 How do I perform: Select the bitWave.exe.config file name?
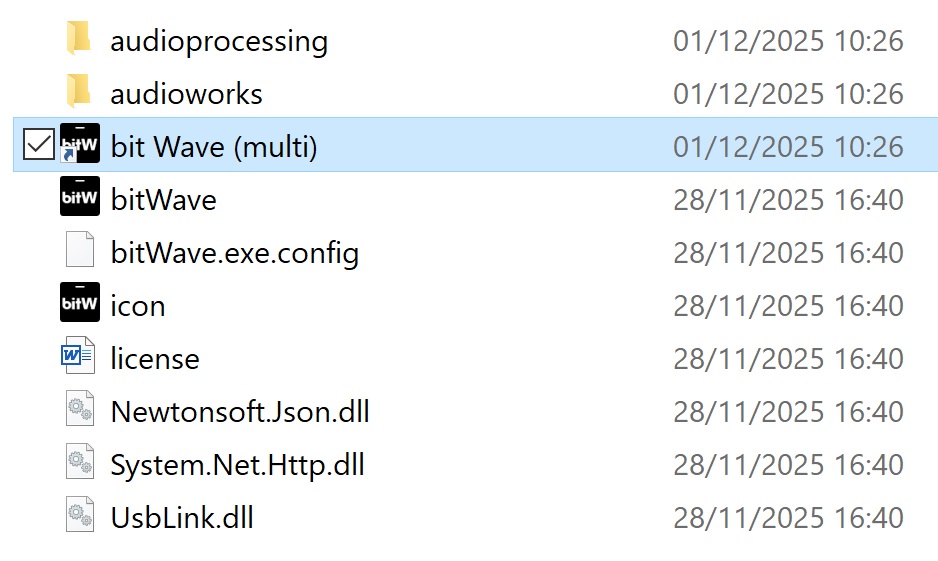(x=234, y=253)
